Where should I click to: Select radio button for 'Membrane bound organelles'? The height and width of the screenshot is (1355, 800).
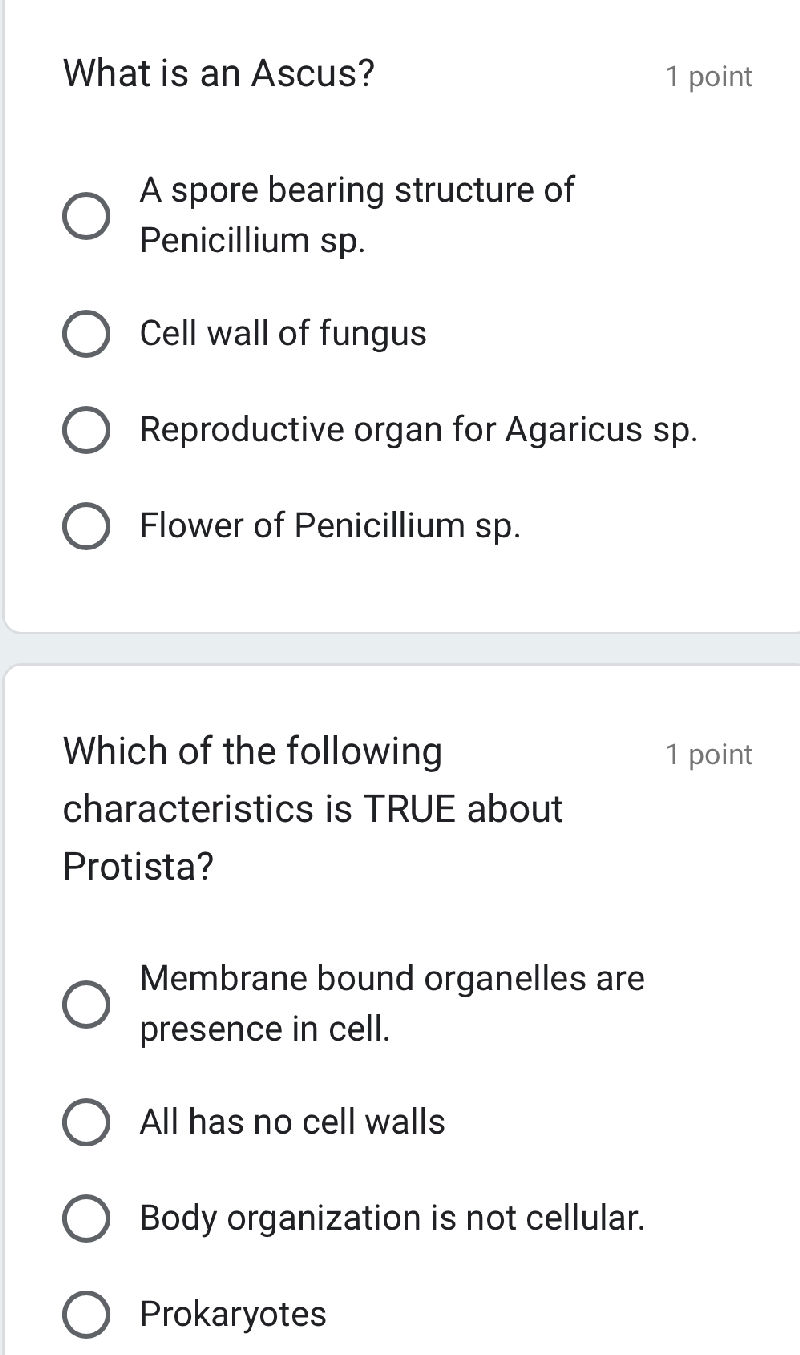point(87,1004)
